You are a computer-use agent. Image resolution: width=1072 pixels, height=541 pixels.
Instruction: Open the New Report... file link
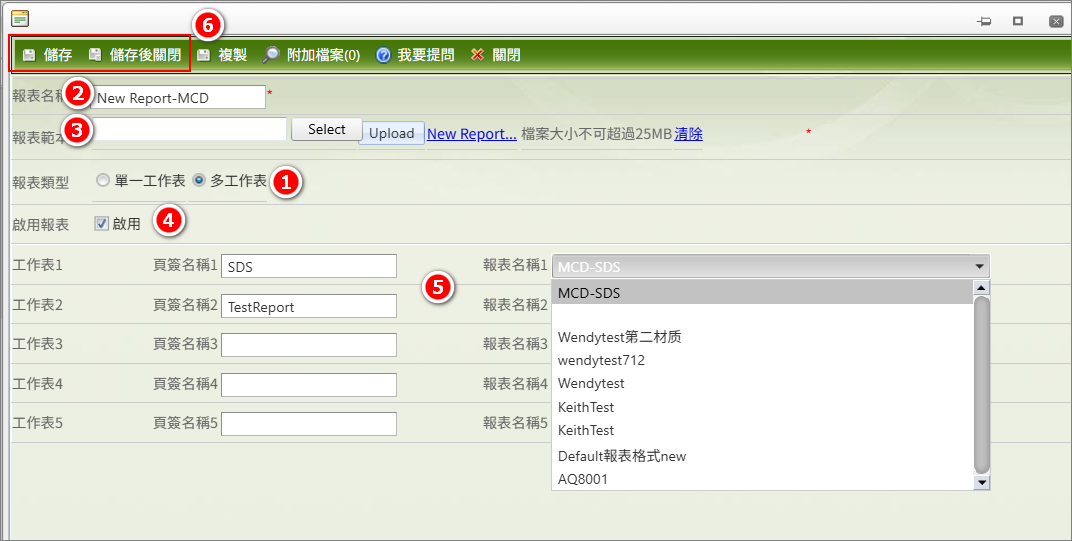click(472, 134)
